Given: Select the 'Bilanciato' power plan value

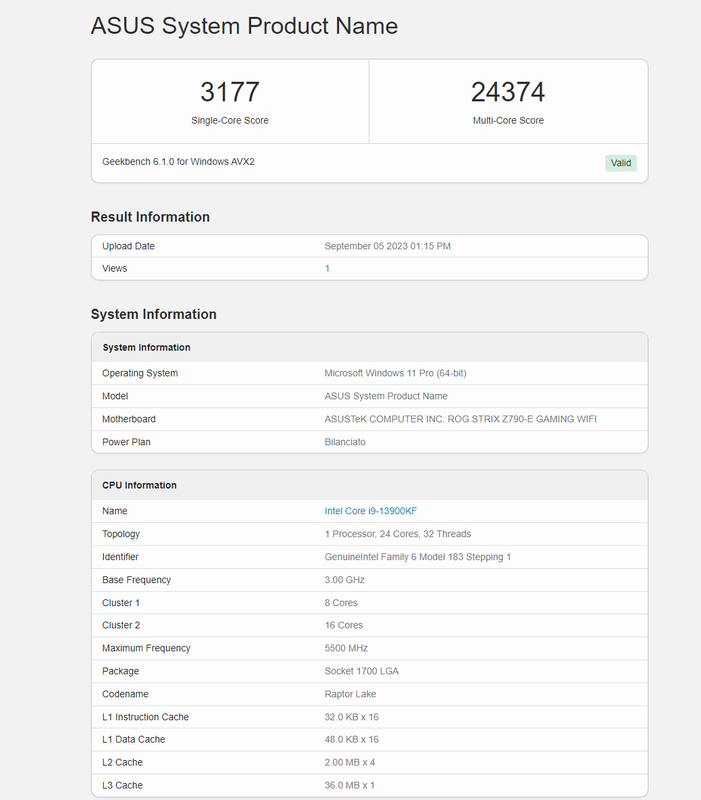Looking at the screenshot, I should tap(345, 442).
